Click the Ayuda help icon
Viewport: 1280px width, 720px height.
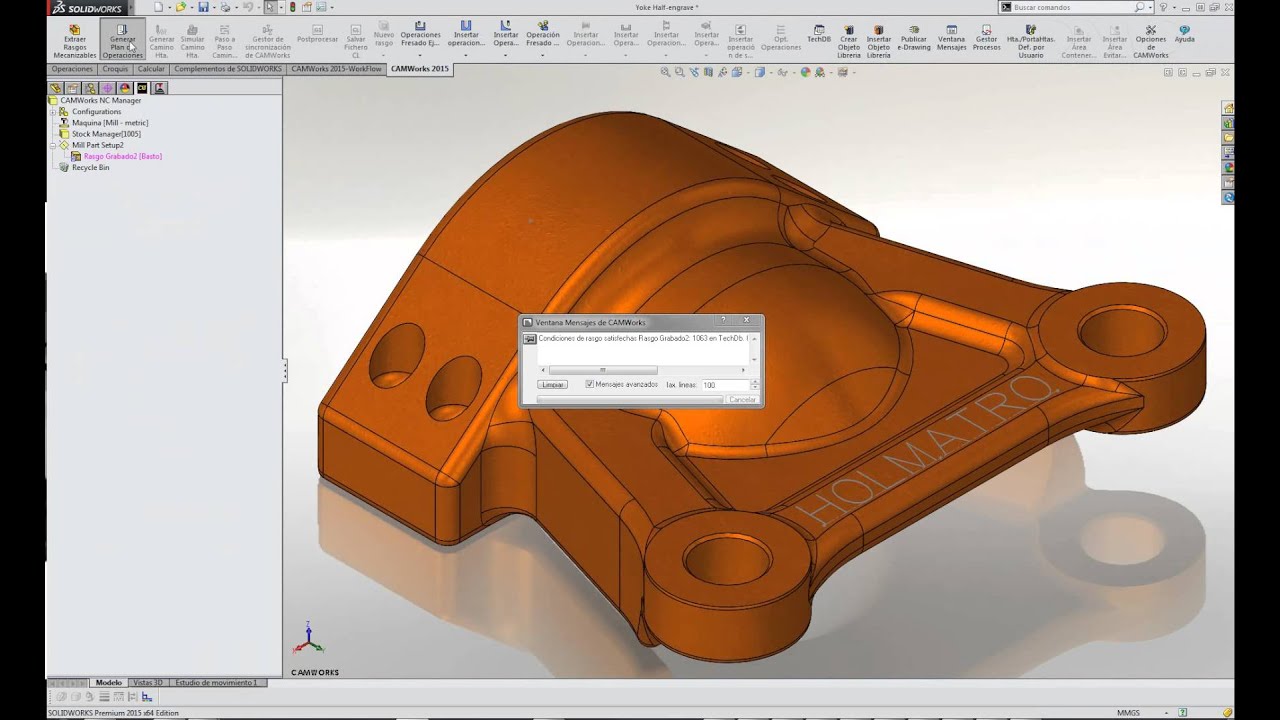tap(1185, 35)
